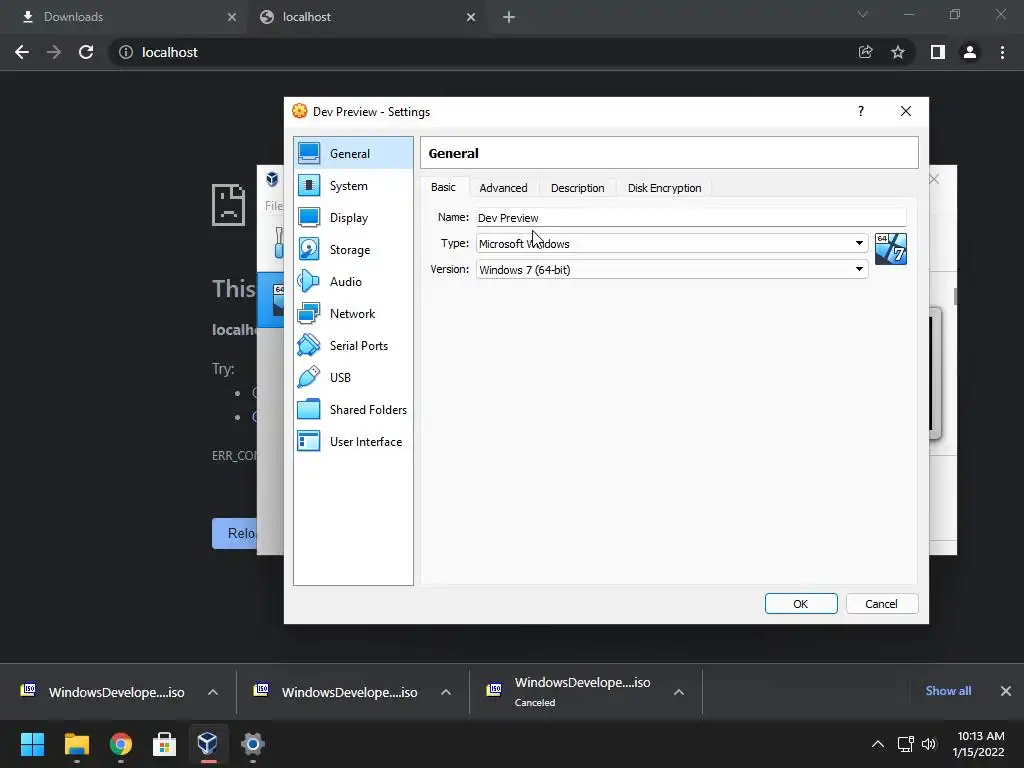
Task: Open the Storage category icon
Action: coord(309,249)
